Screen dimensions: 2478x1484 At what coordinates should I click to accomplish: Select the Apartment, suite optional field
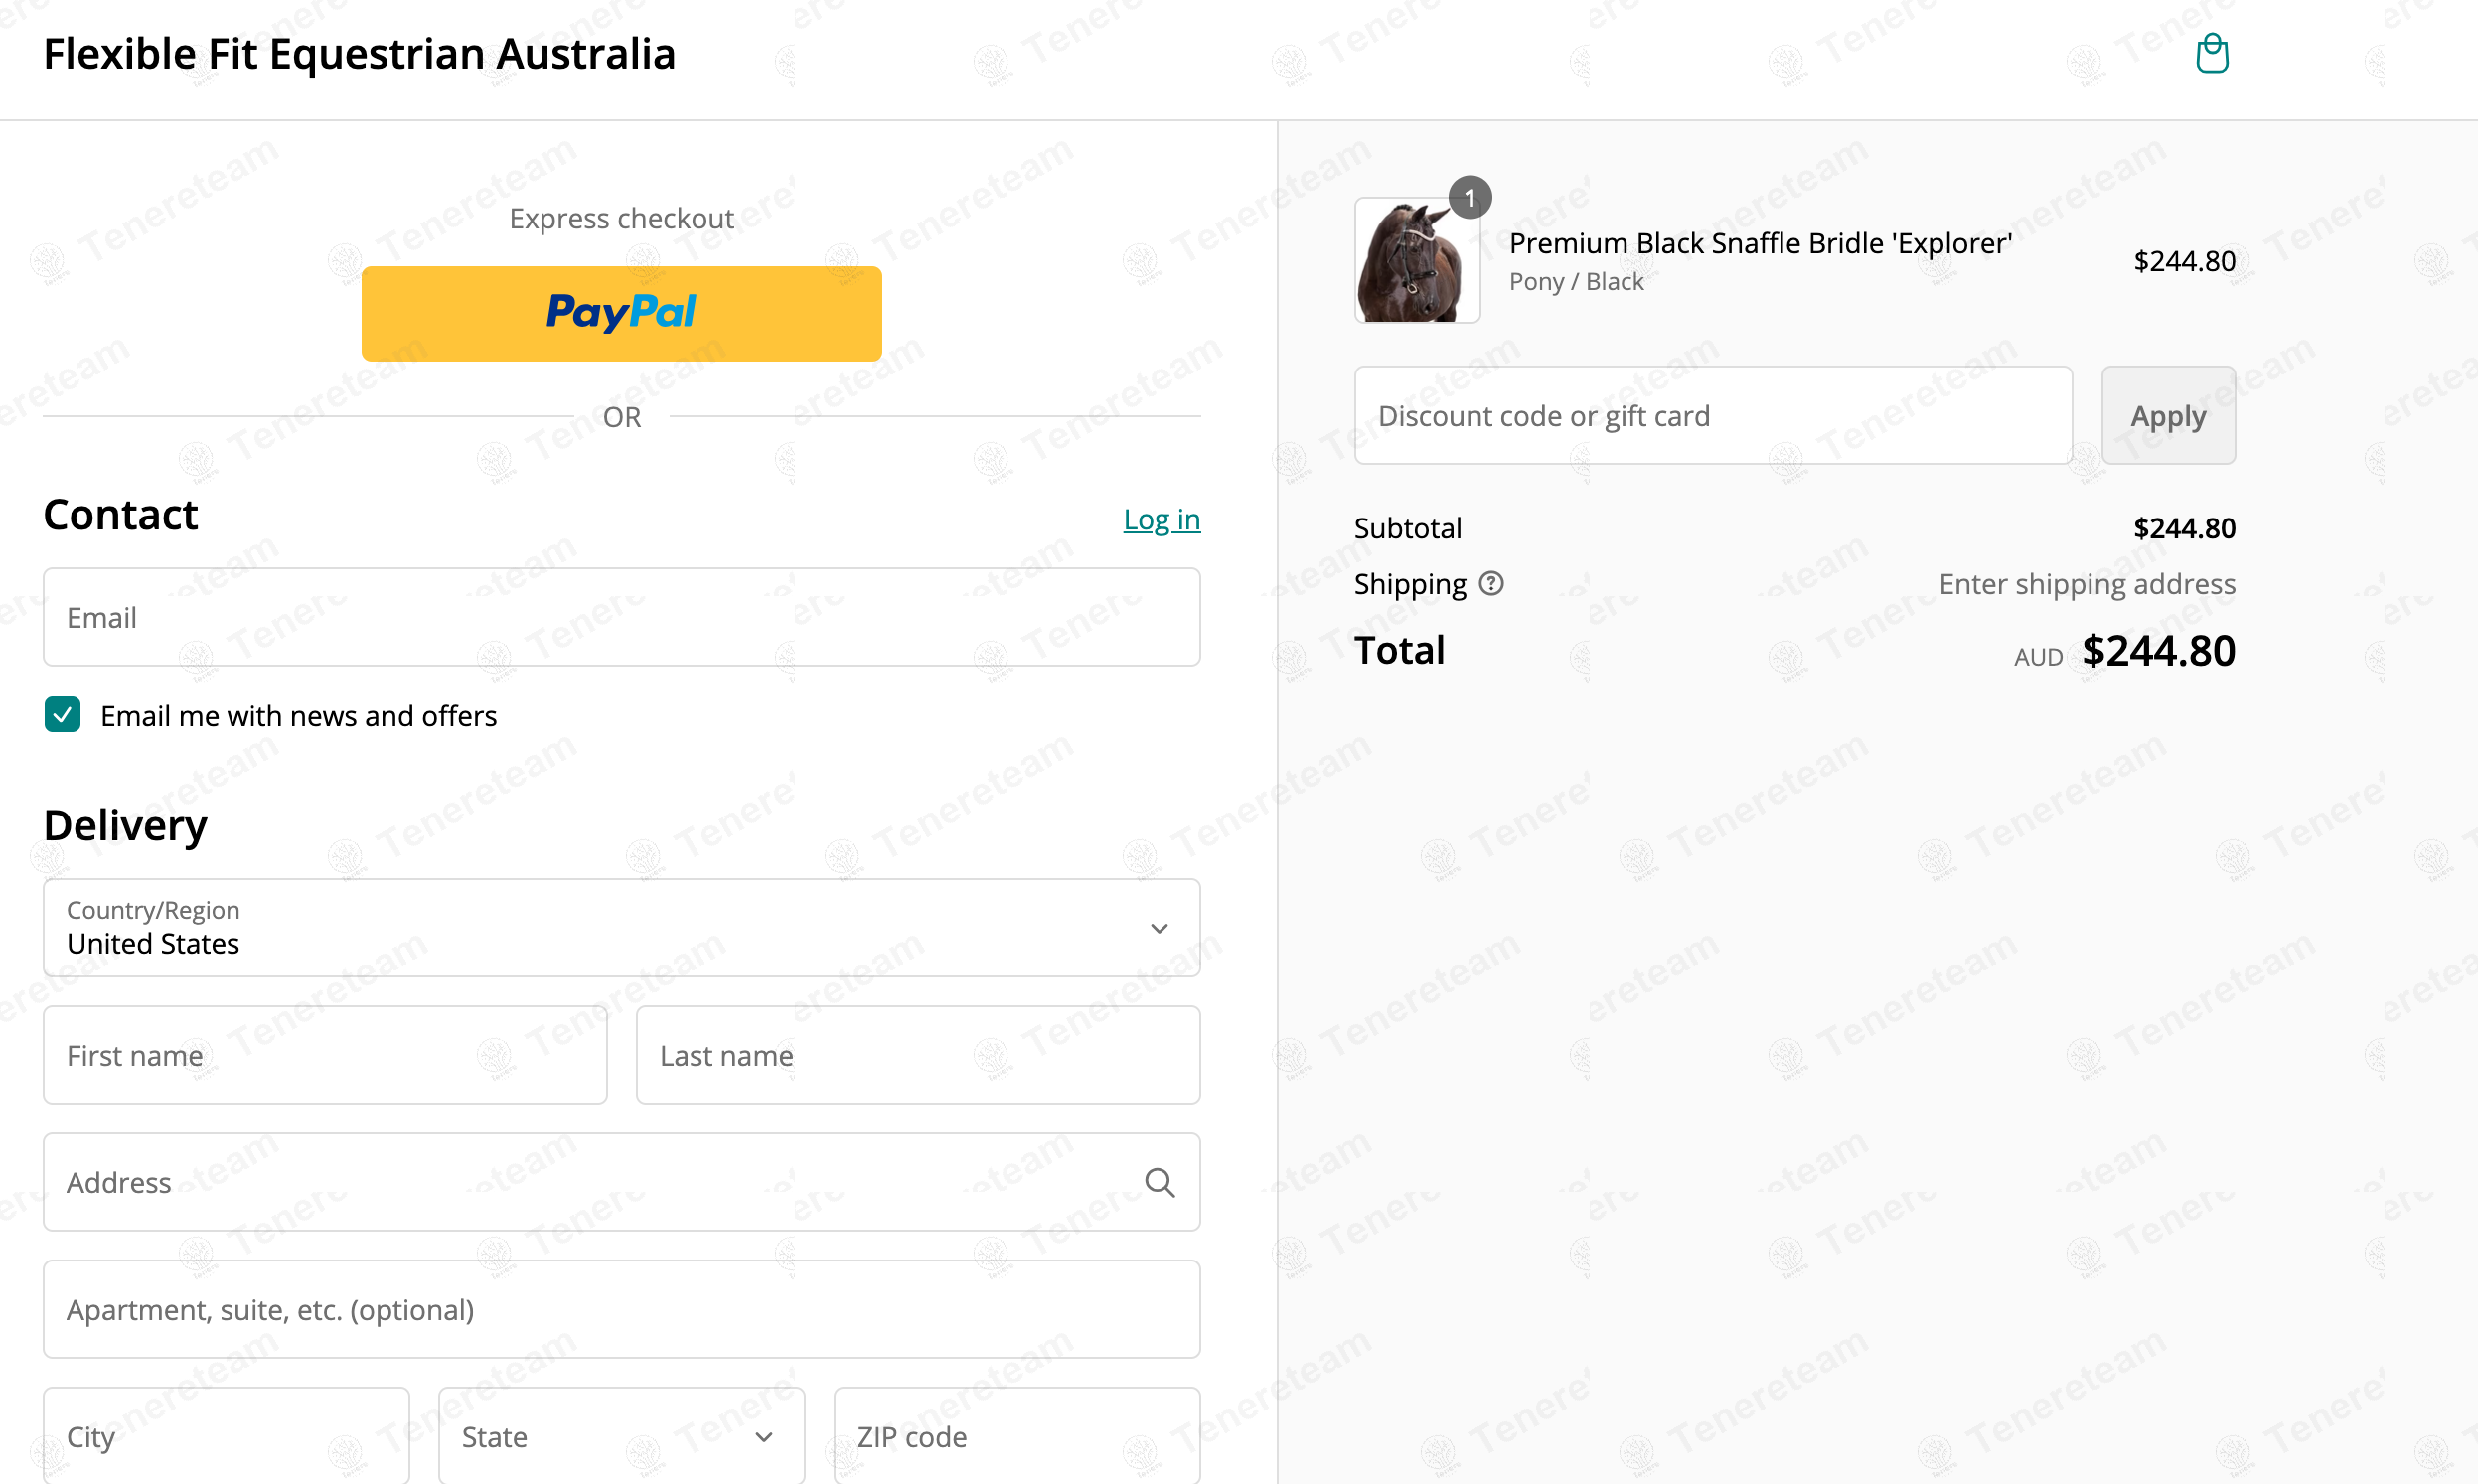click(621, 1309)
